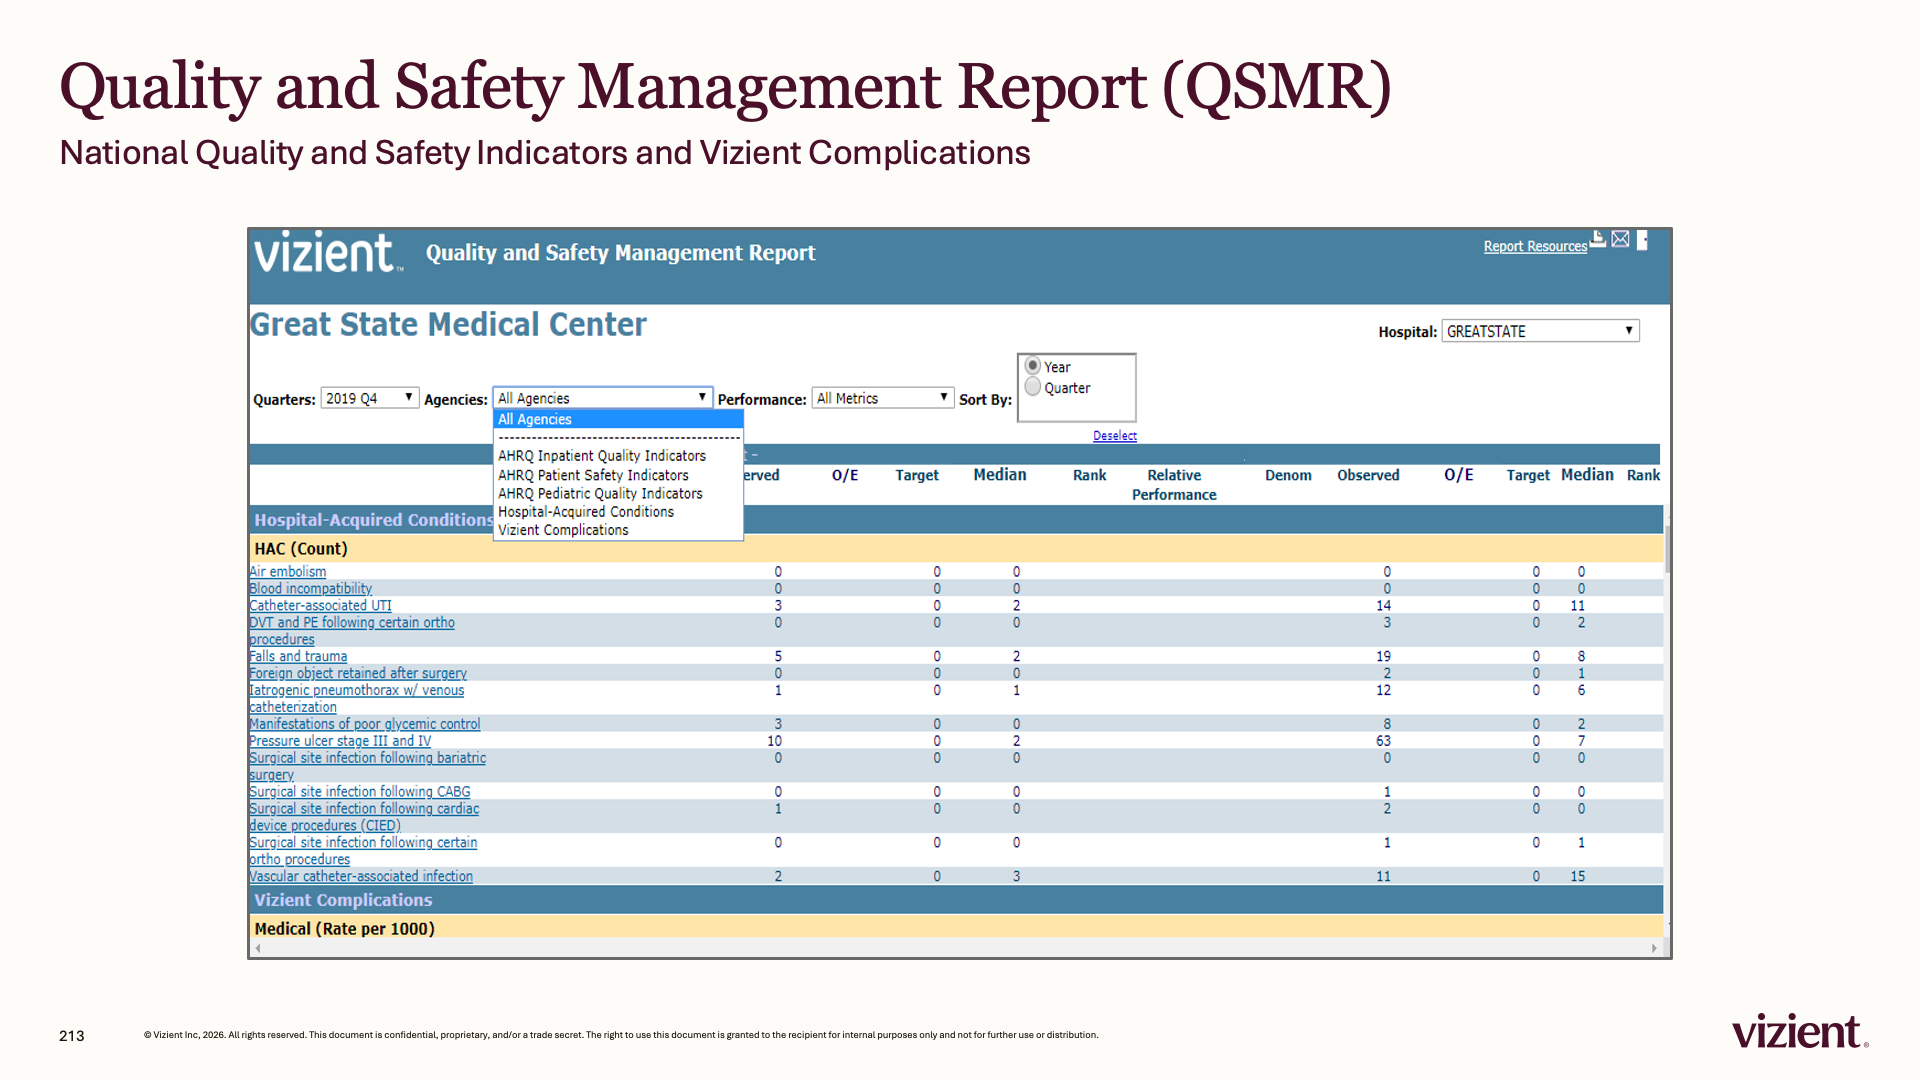Click the white door exit icon
The height and width of the screenshot is (1080, 1920).
pos(1642,240)
